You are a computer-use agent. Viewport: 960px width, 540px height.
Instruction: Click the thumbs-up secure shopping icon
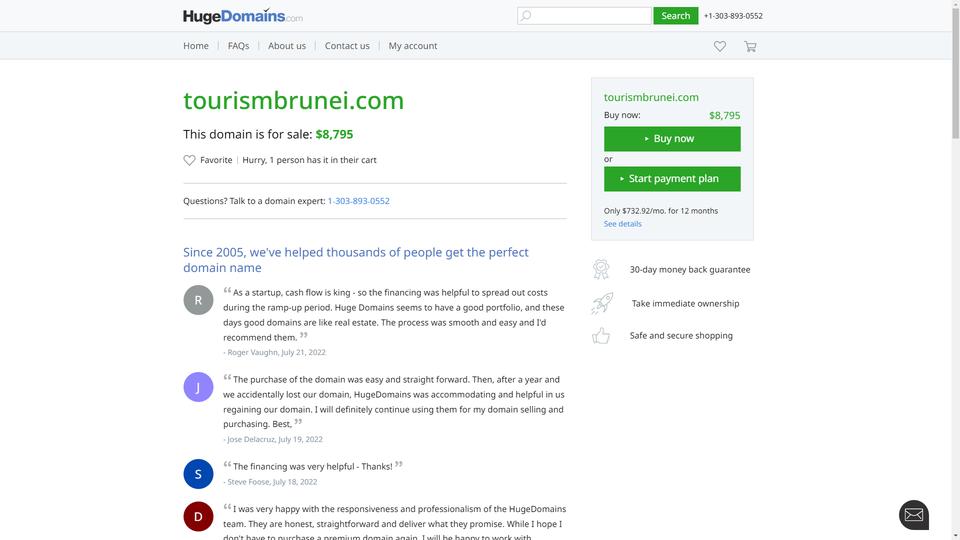(601, 336)
